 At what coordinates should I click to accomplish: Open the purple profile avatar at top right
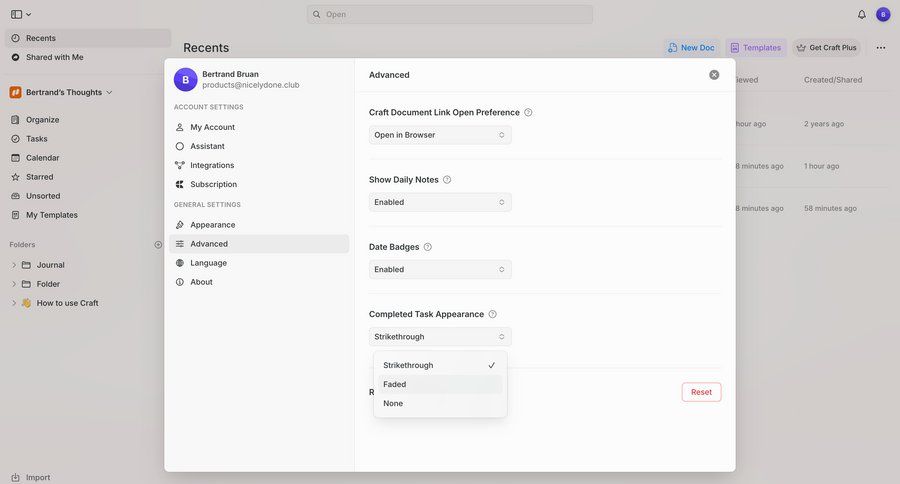[x=883, y=14]
